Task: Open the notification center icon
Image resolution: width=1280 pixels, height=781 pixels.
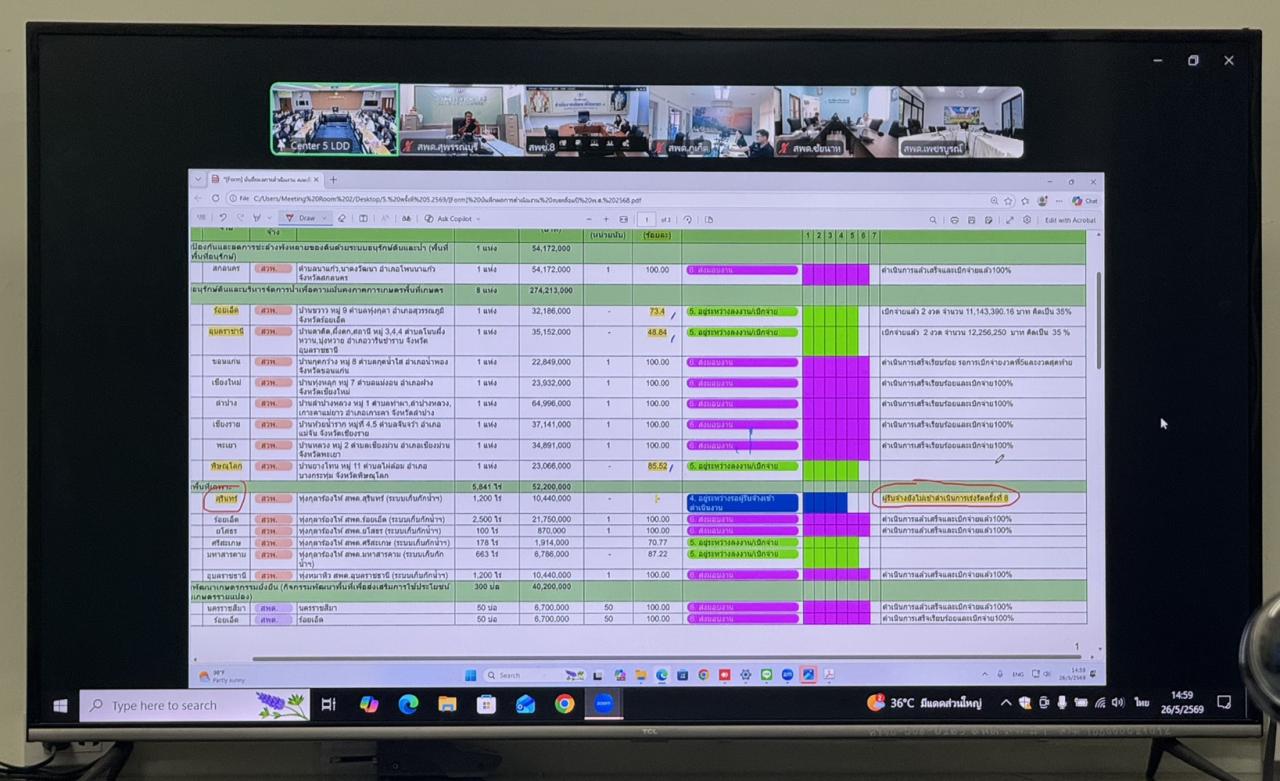Action: tap(1224, 703)
